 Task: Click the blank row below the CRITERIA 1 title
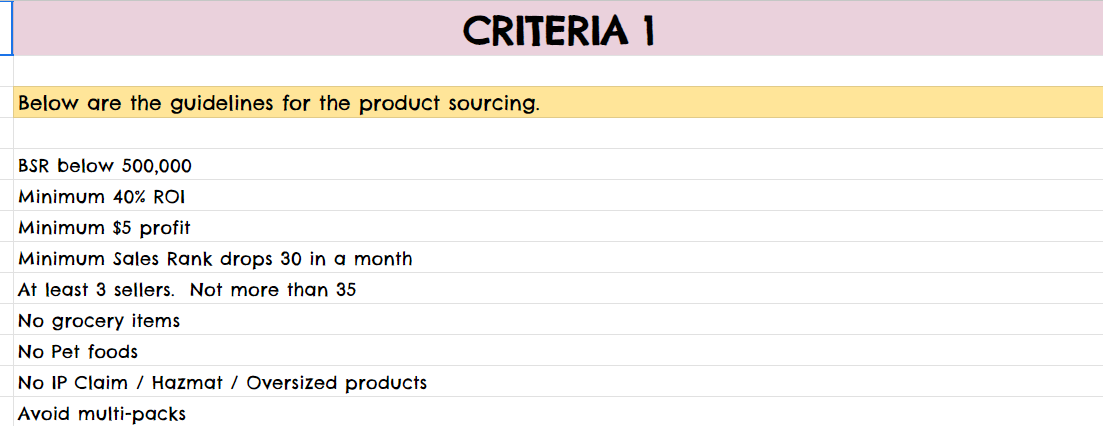tap(558, 71)
